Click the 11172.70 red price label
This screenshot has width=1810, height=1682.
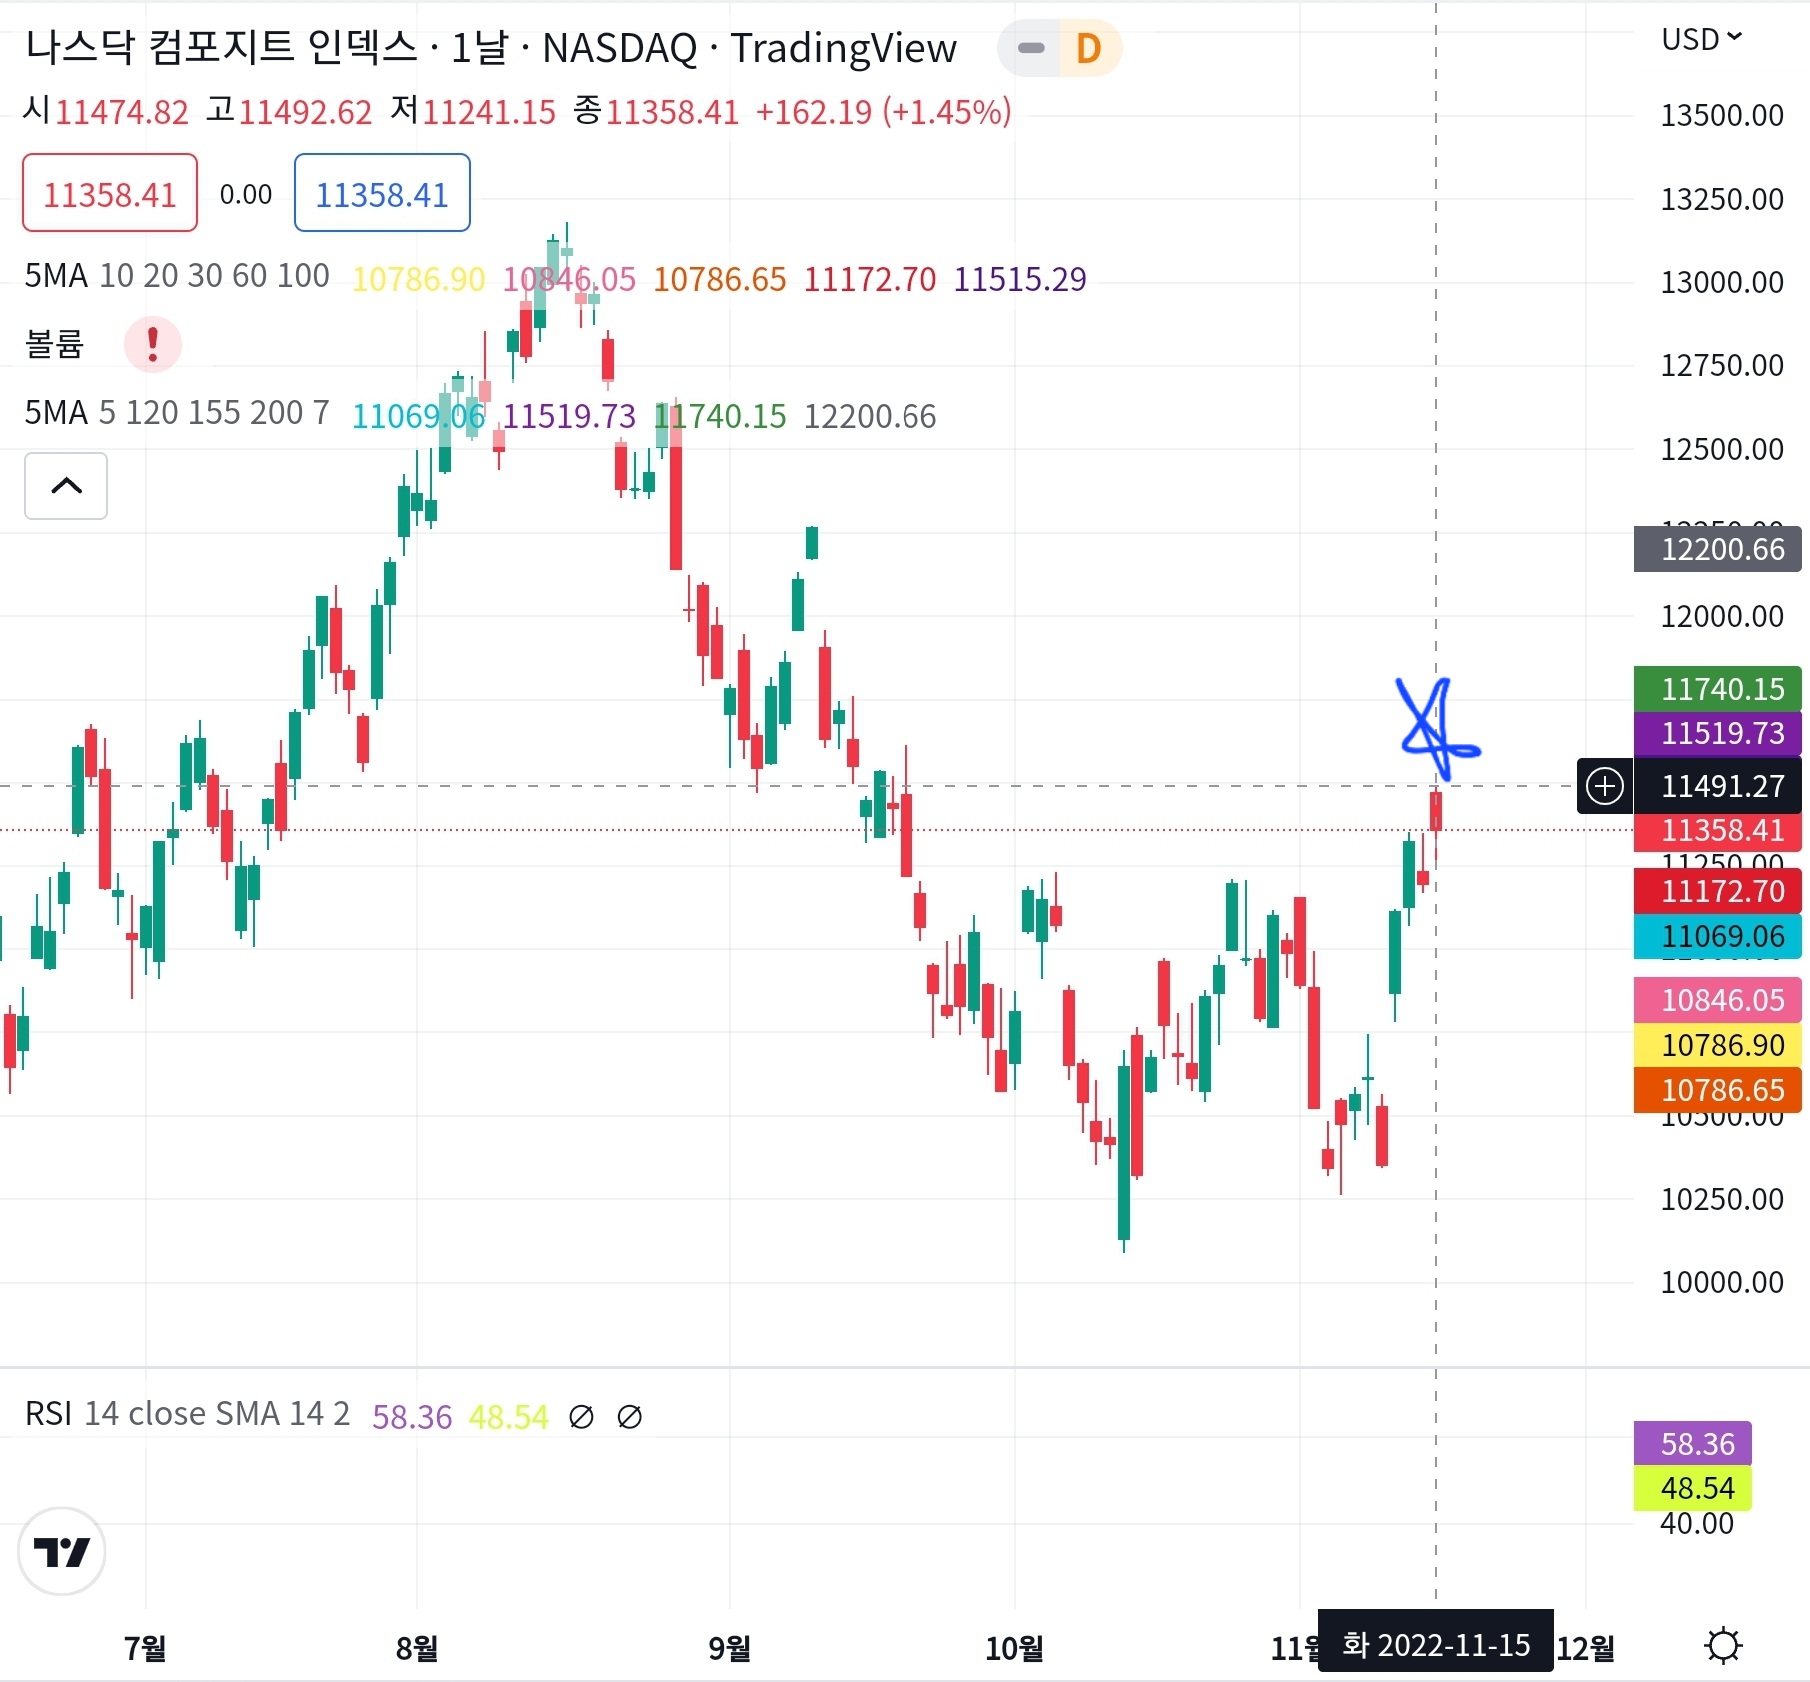pos(1718,891)
